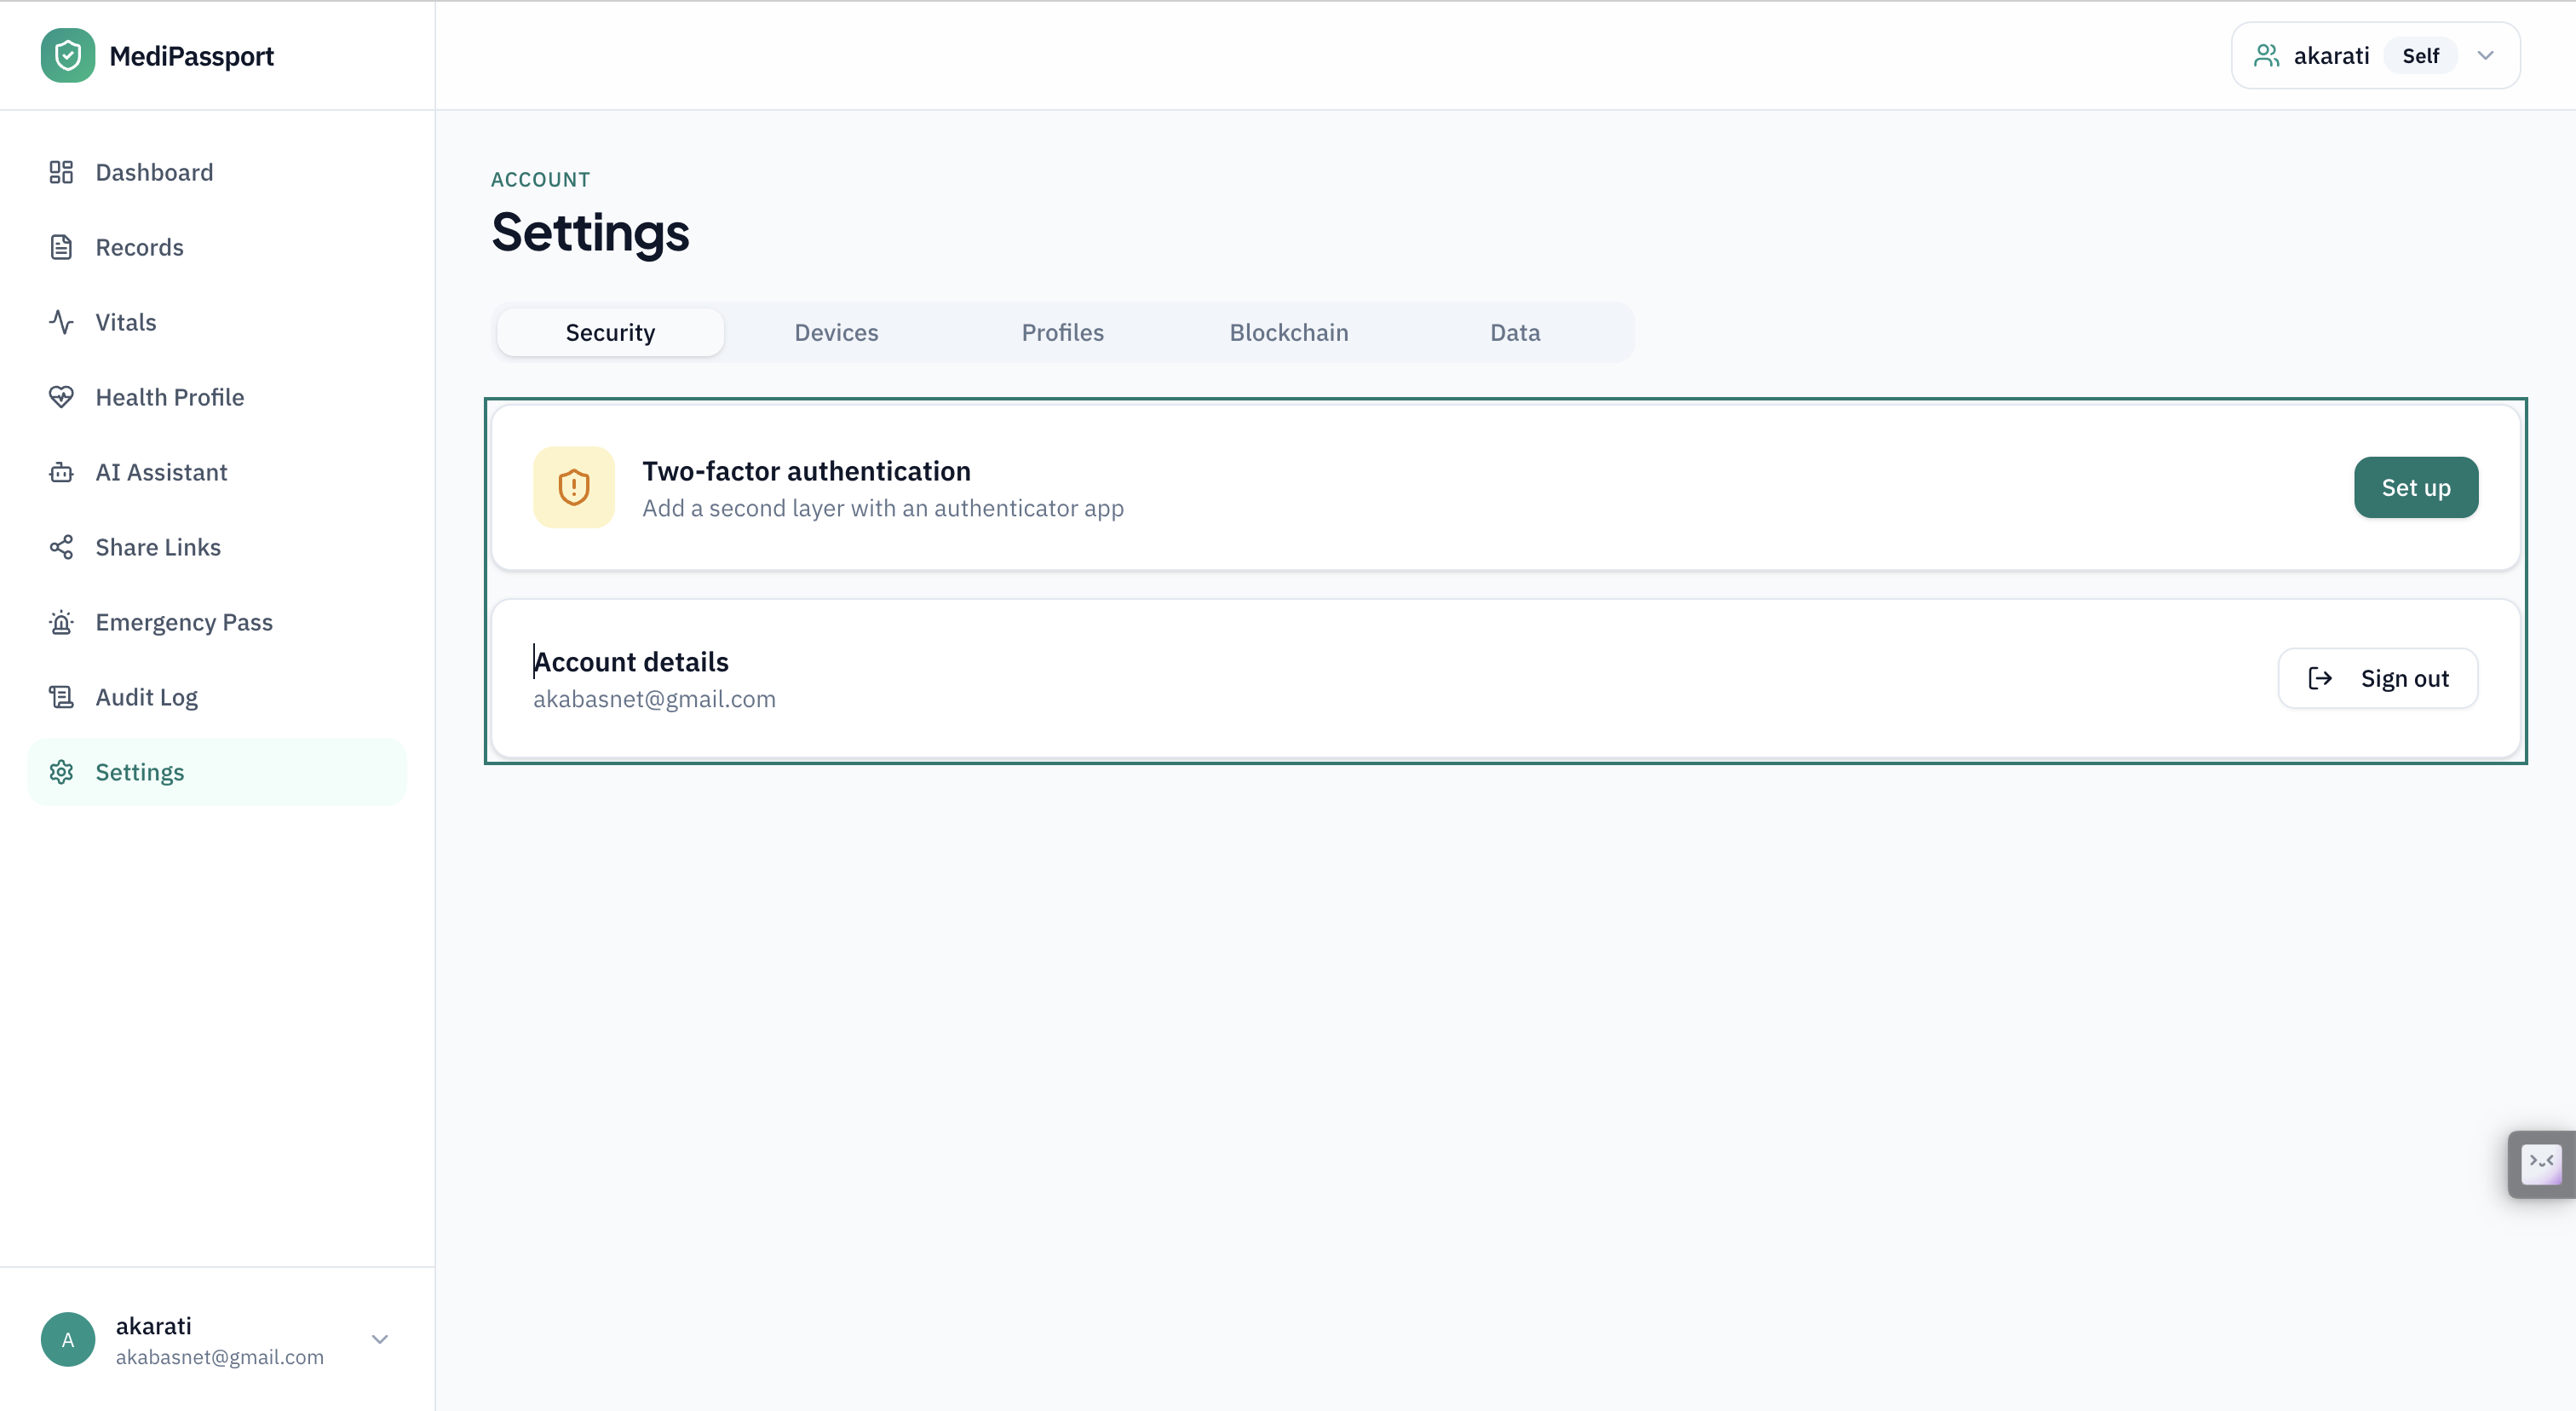Image resolution: width=2576 pixels, height=1411 pixels.
Task: Click the floating chat widget icon
Action: click(2541, 1164)
